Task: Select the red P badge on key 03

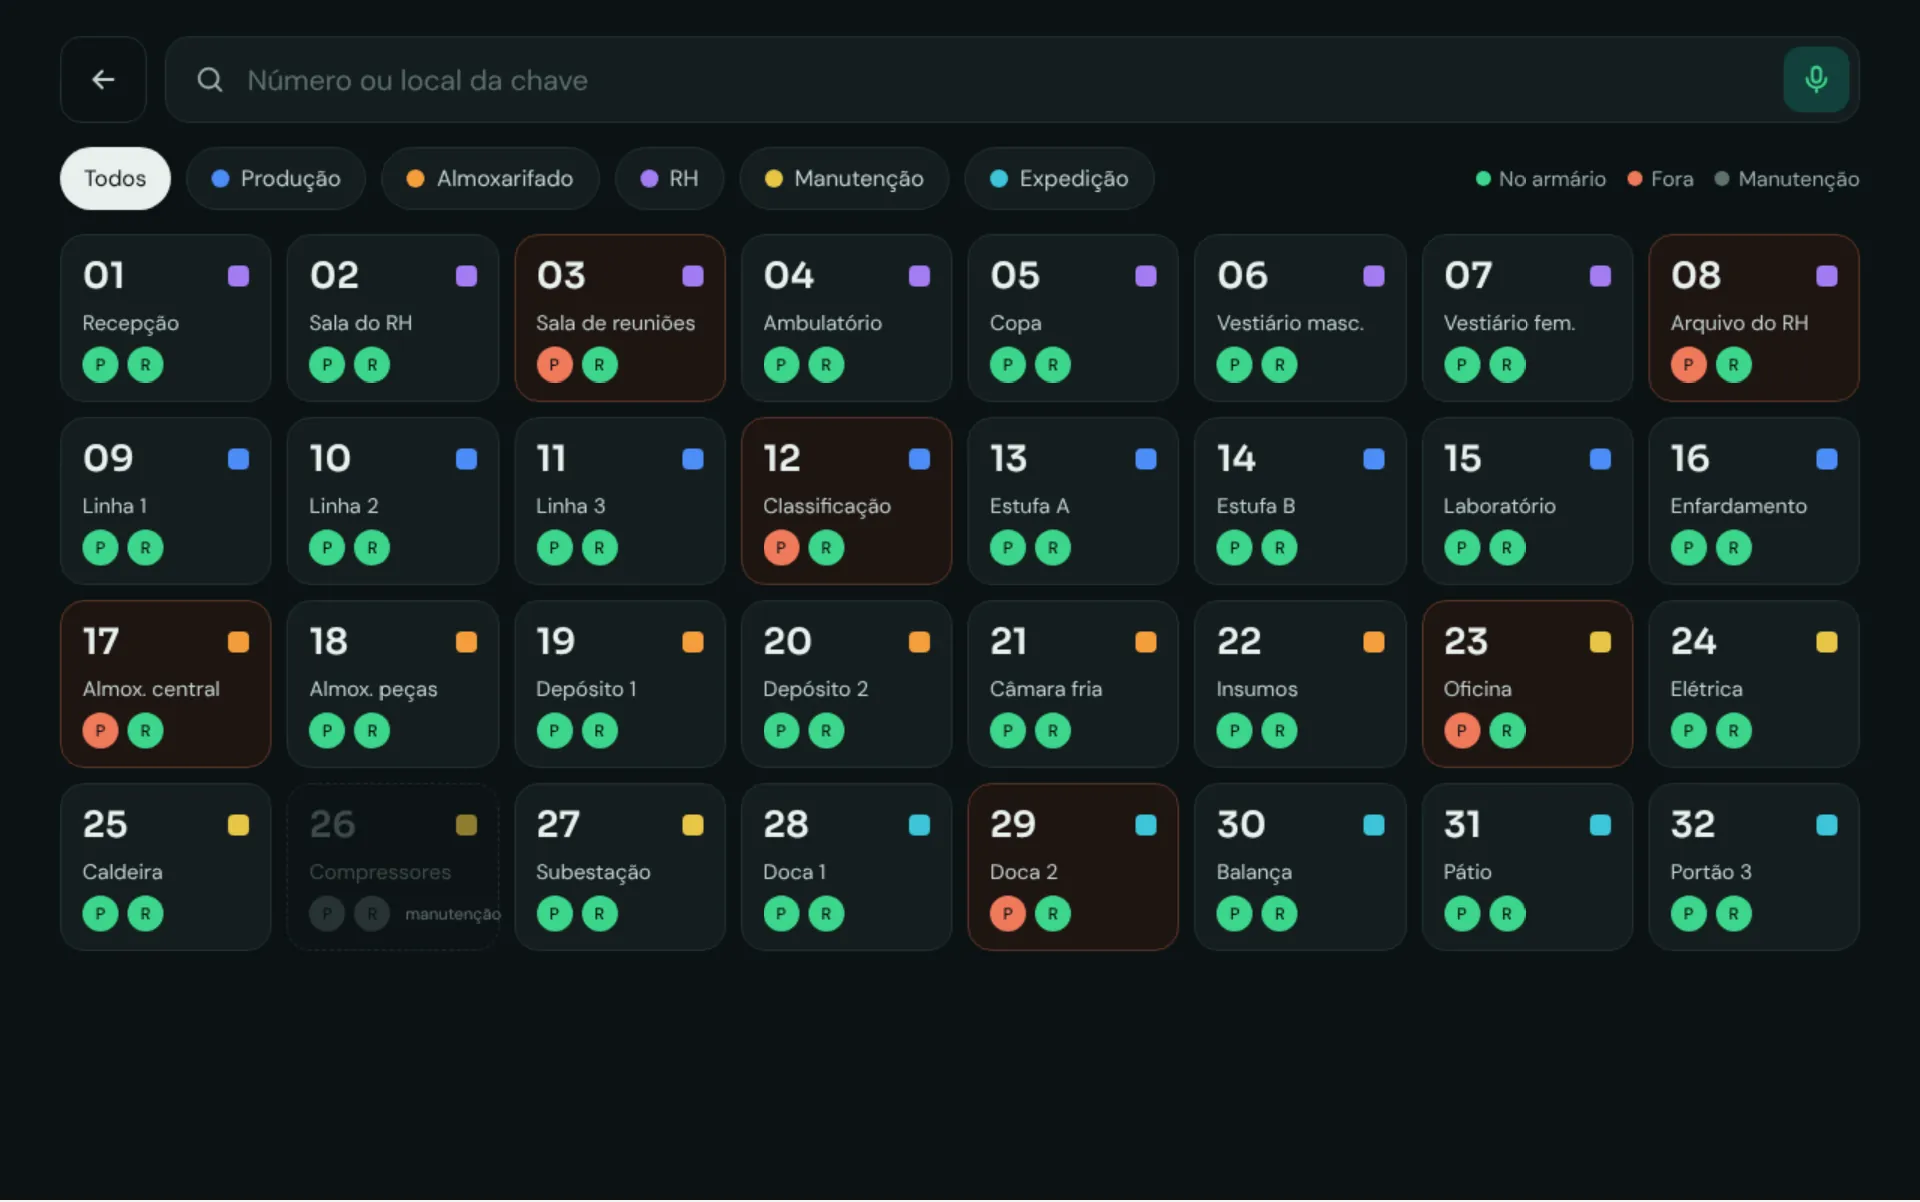Action: tap(554, 365)
